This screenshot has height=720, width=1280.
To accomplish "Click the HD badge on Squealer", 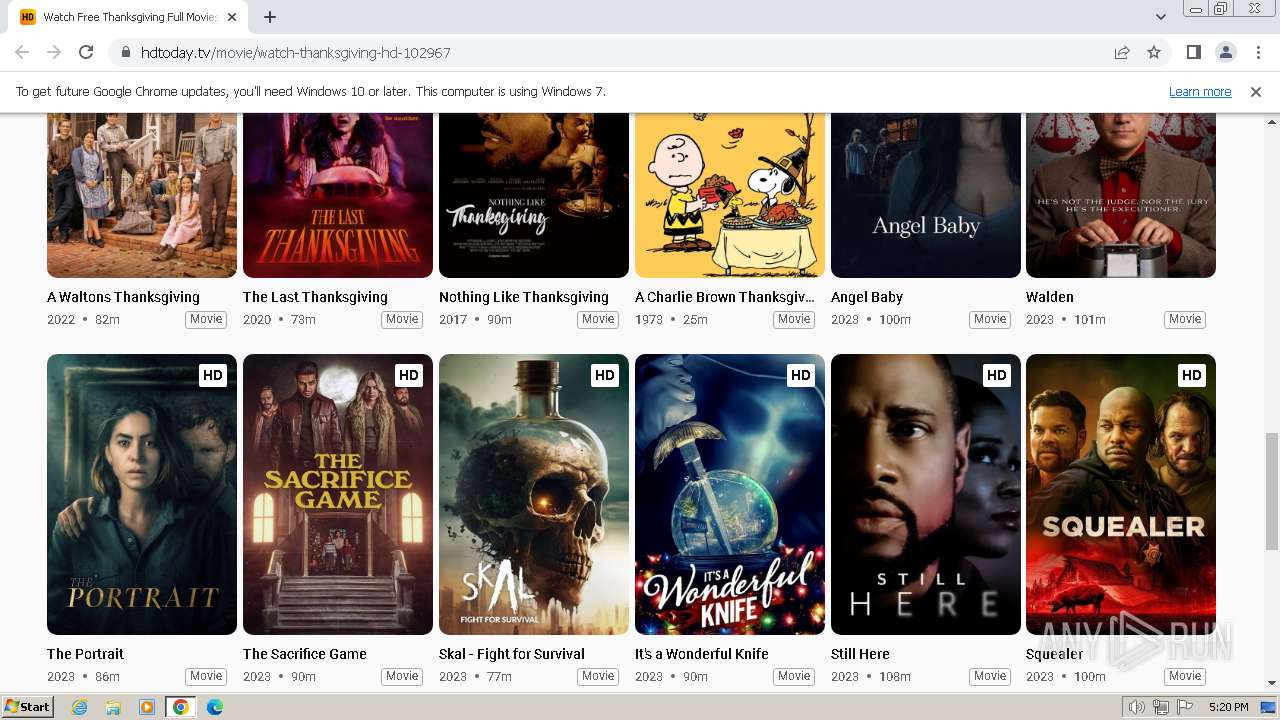I will (x=1191, y=375).
